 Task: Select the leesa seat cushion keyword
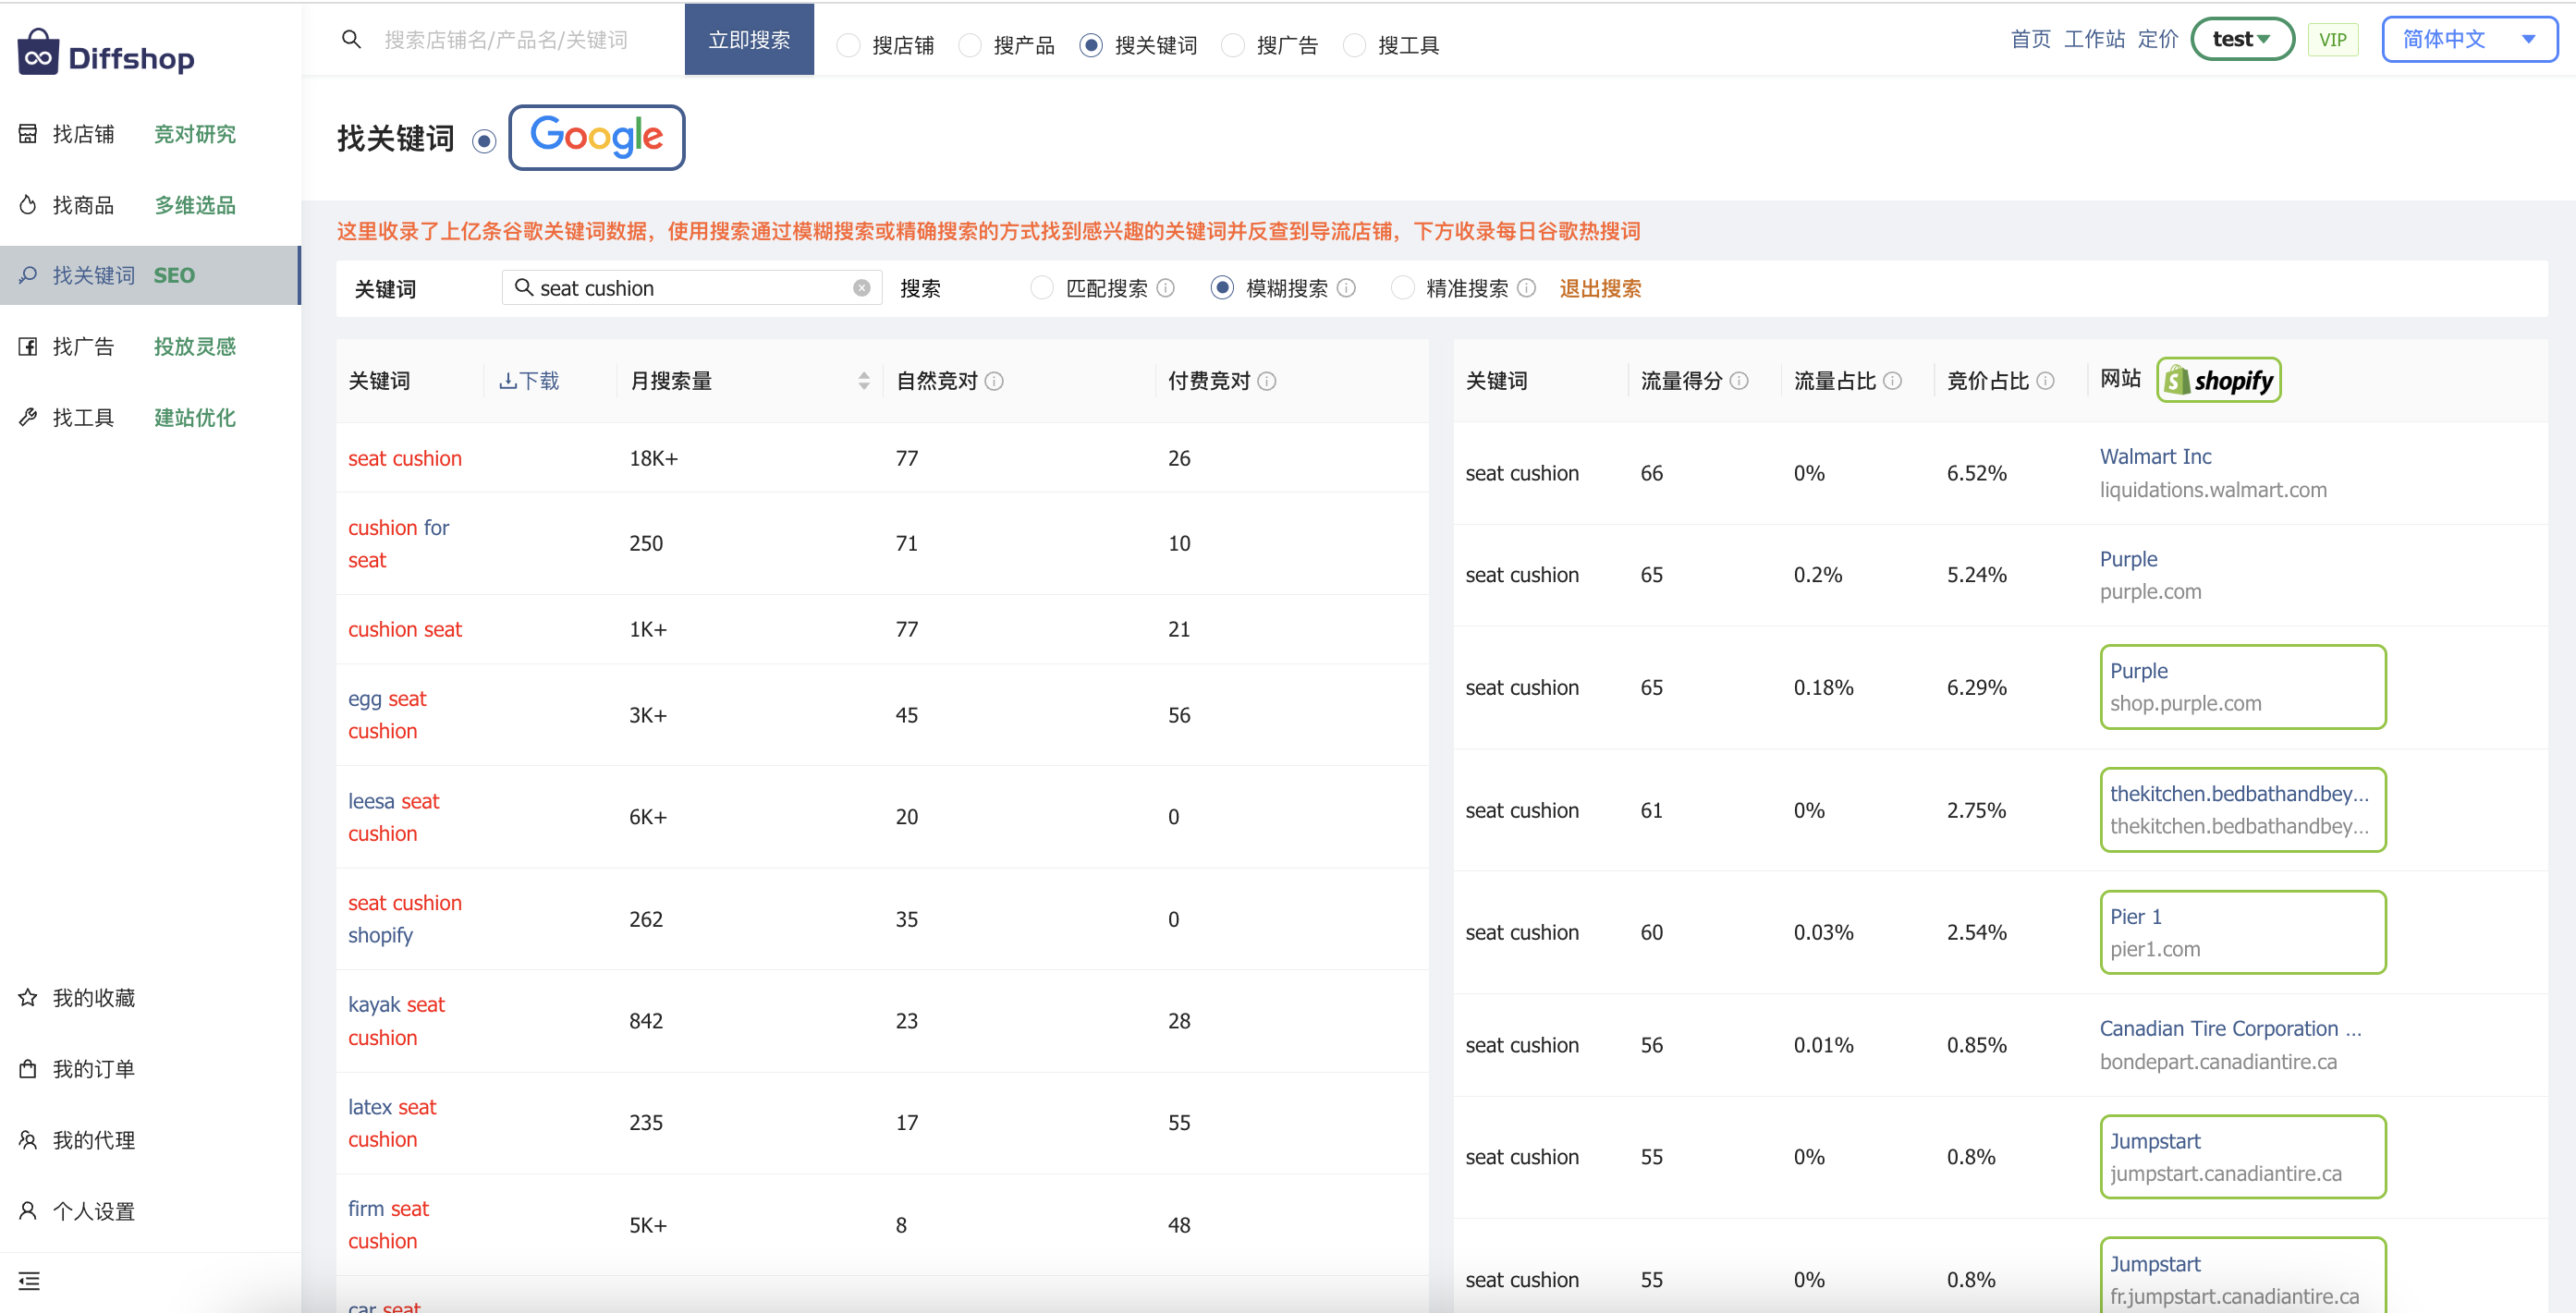tap(393, 816)
